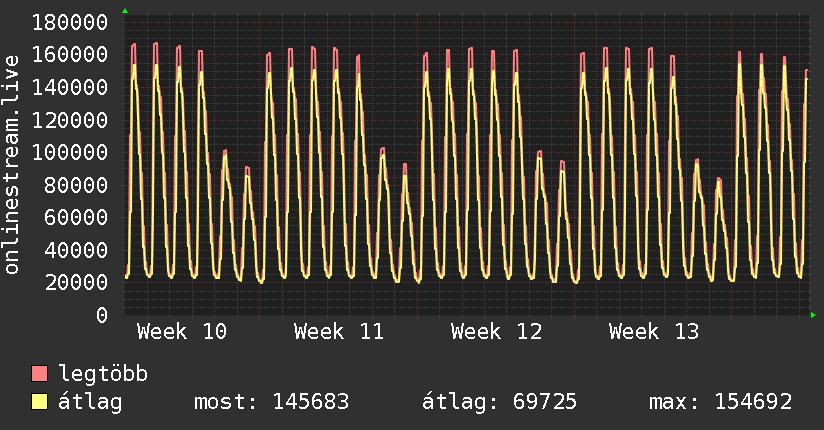Click the Week 10 axis label
The height and width of the screenshot is (430, 824).
[x=181, y=332]
